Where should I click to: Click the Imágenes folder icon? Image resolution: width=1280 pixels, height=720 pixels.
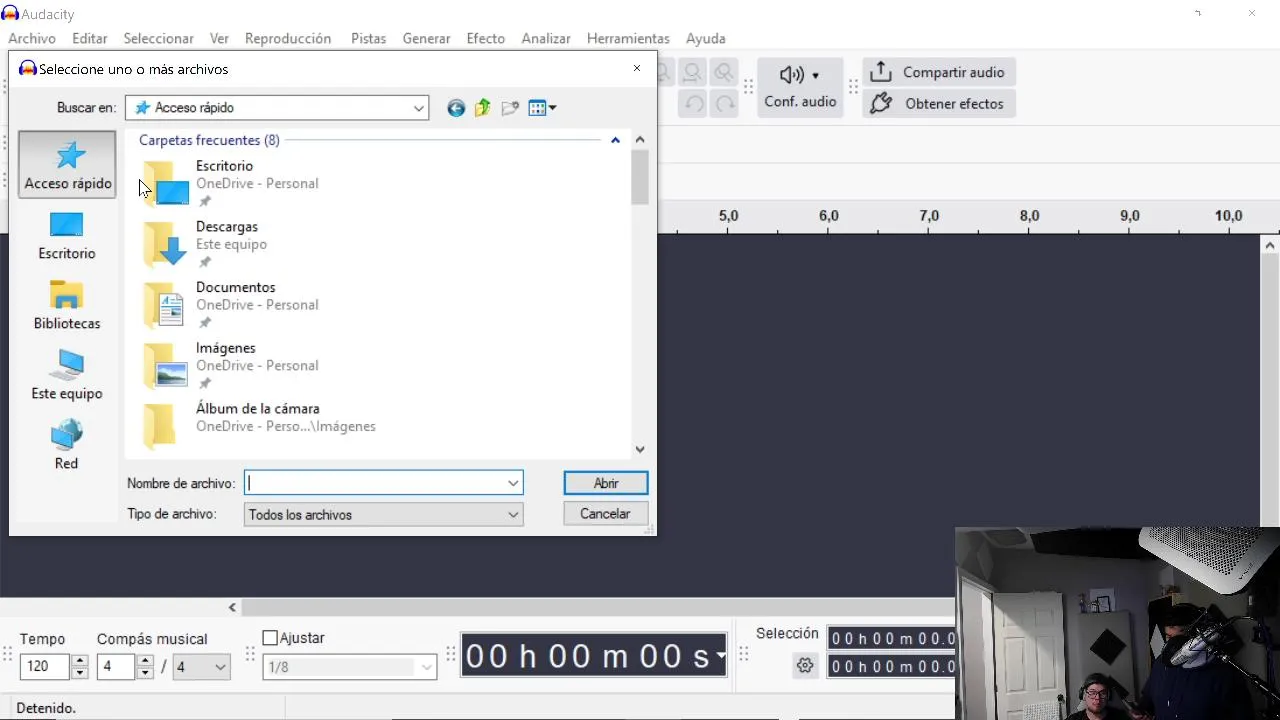coord(165,366)
